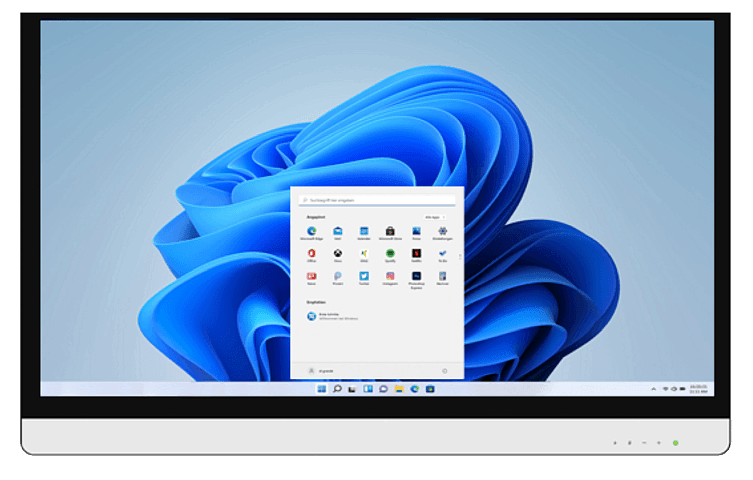The width and height of the screenshot is (753, 480).
Task: Open Photoshop Express from pinned apps
Action: click(x=416, y=280)
